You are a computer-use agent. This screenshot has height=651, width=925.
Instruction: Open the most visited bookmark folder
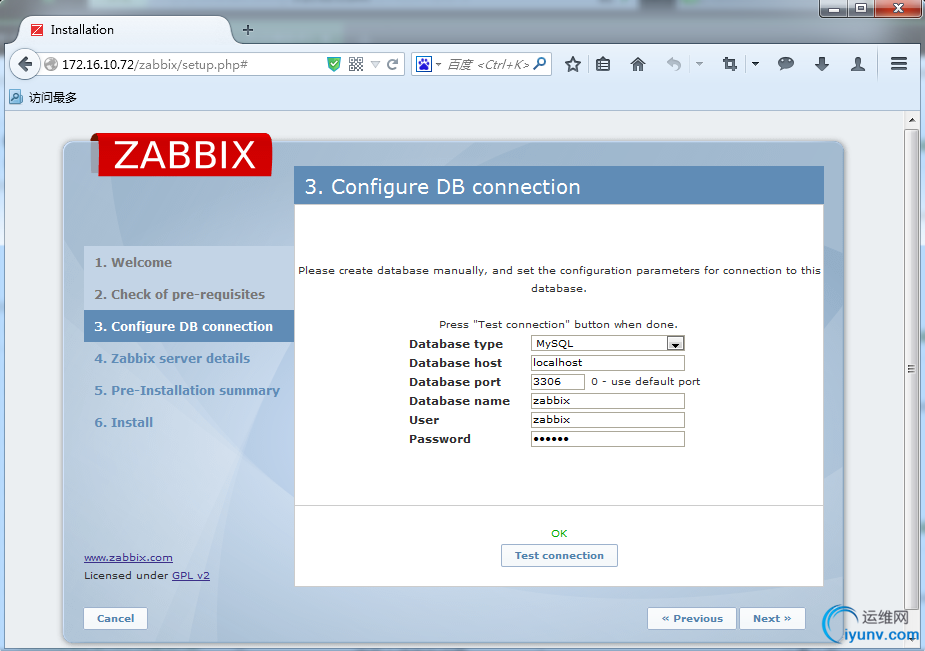point(44,97)
